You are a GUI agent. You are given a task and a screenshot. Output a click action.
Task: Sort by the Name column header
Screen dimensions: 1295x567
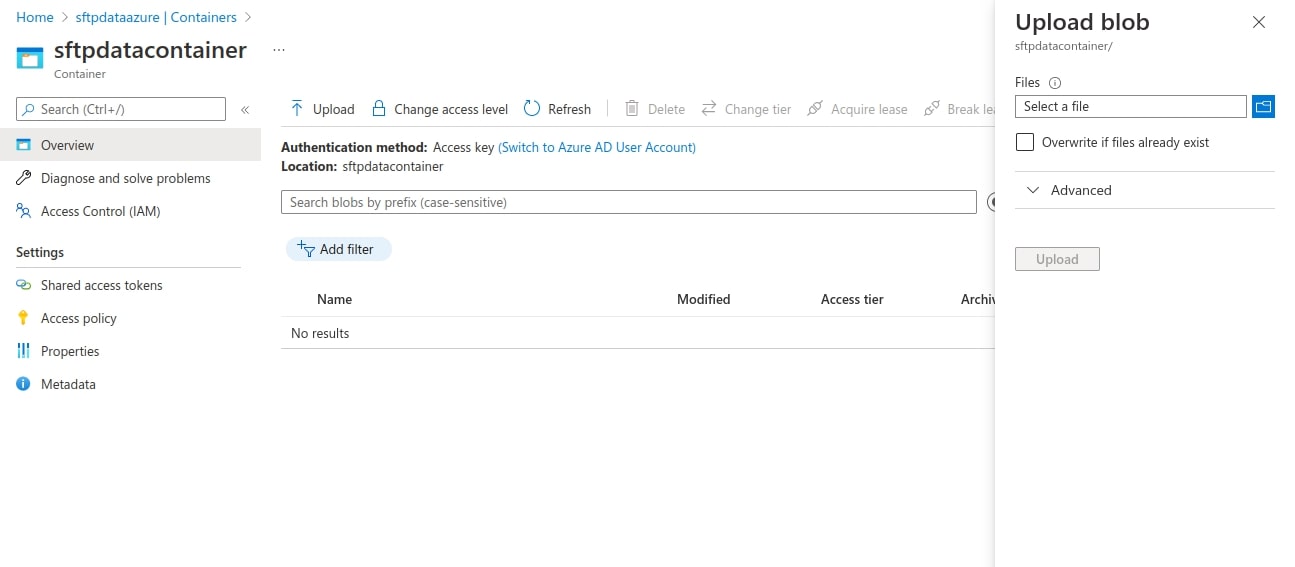334,299
